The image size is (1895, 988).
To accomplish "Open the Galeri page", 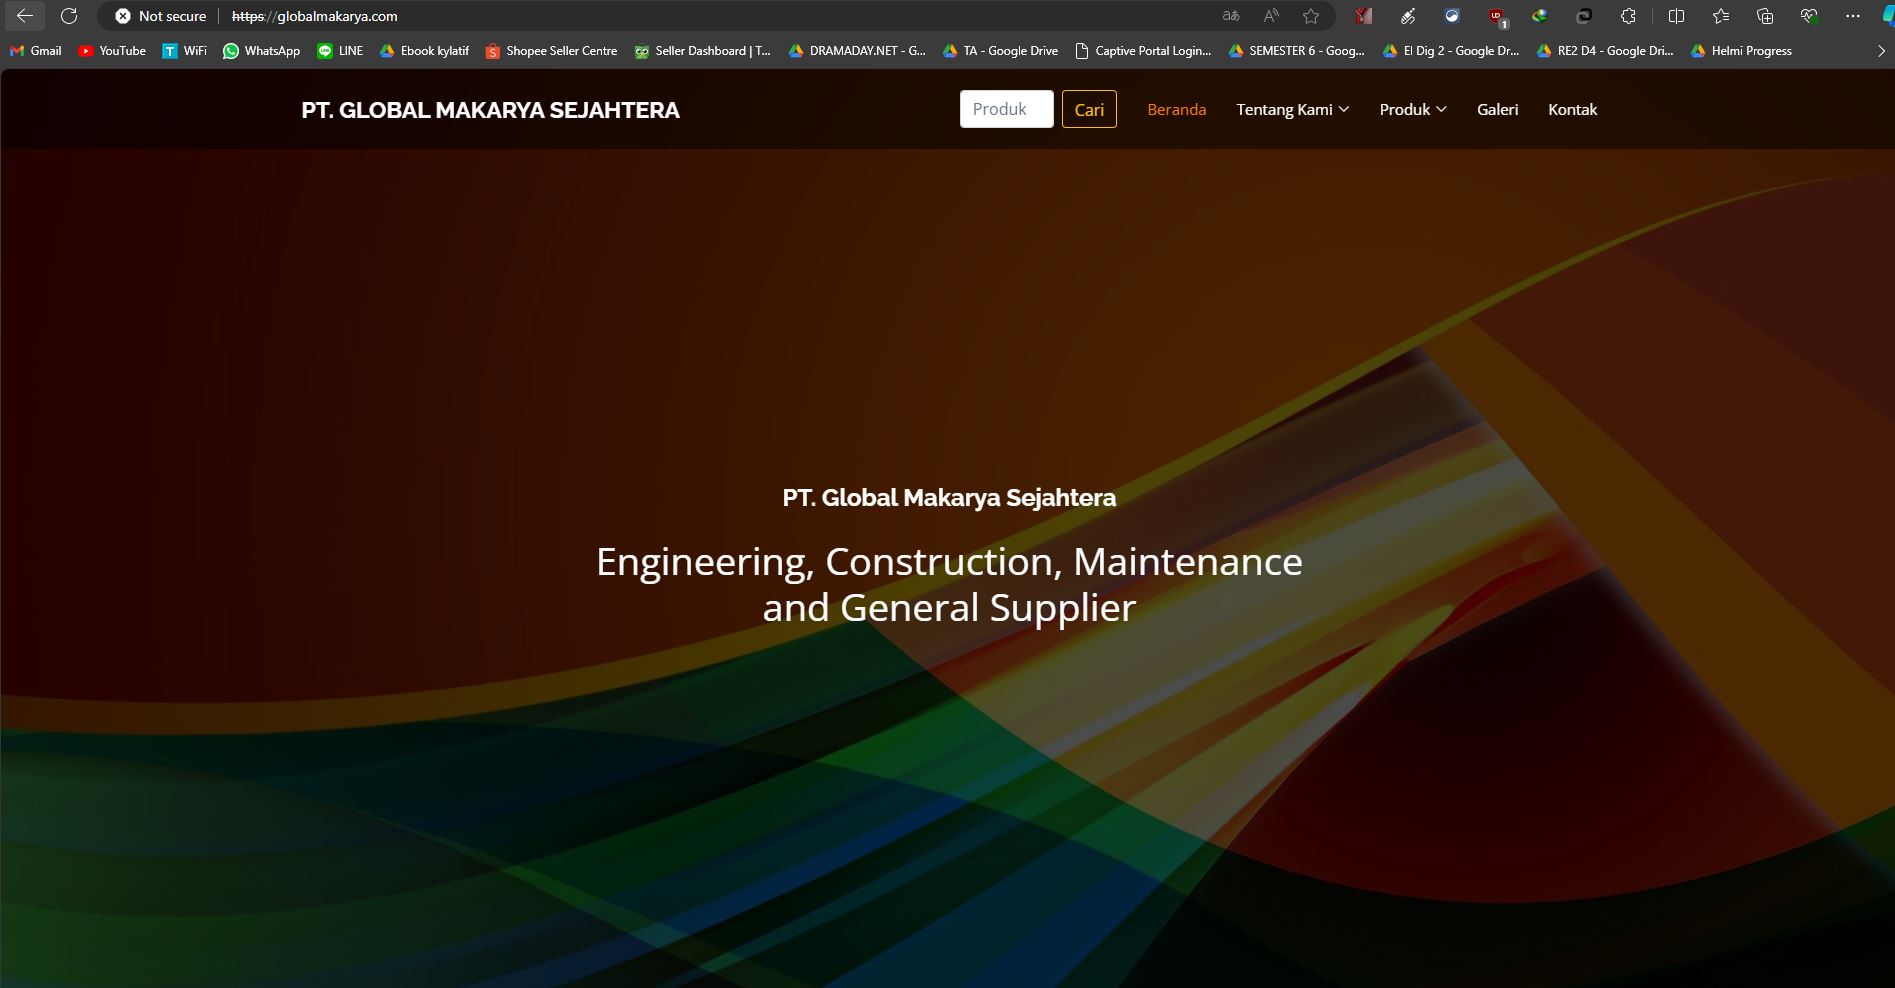I will click(1497, 110).
